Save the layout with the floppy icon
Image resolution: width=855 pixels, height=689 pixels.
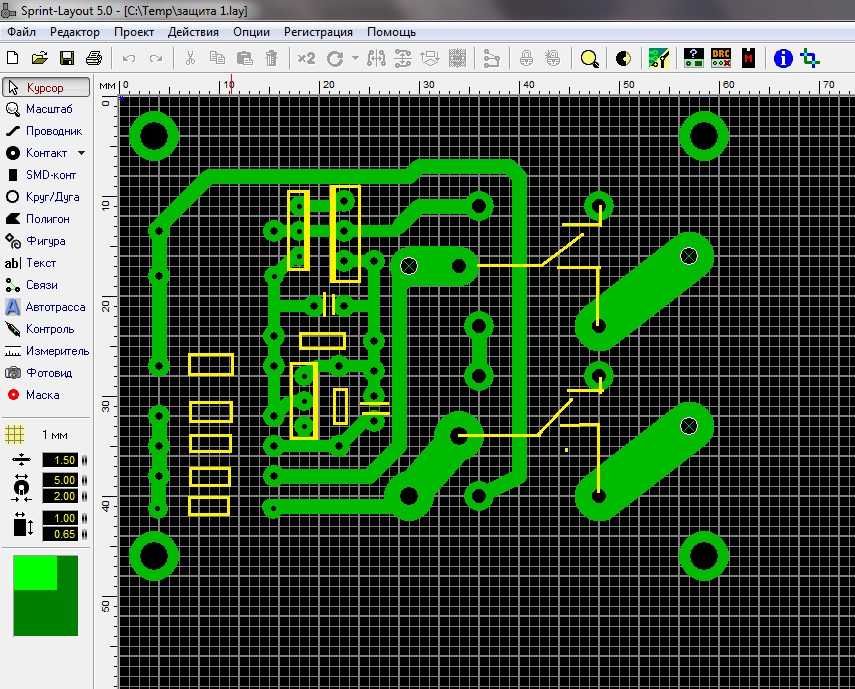click(67, 58)
